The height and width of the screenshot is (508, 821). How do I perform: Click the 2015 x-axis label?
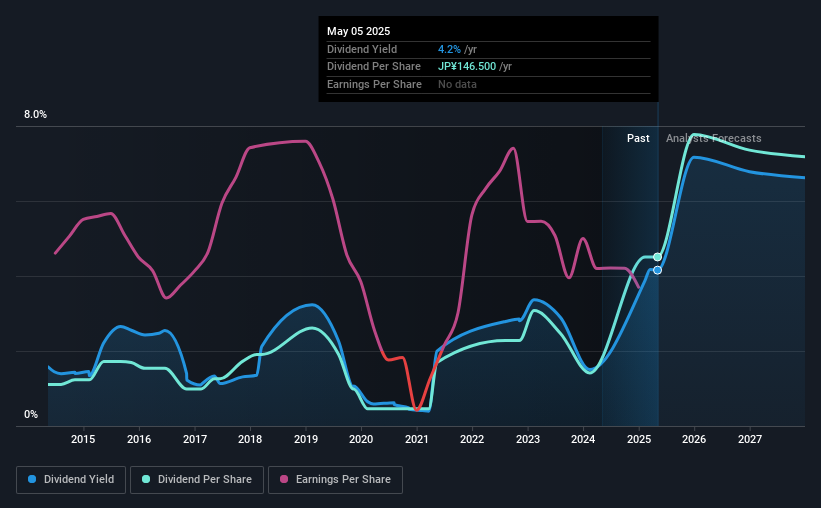[x=83, y=439]
